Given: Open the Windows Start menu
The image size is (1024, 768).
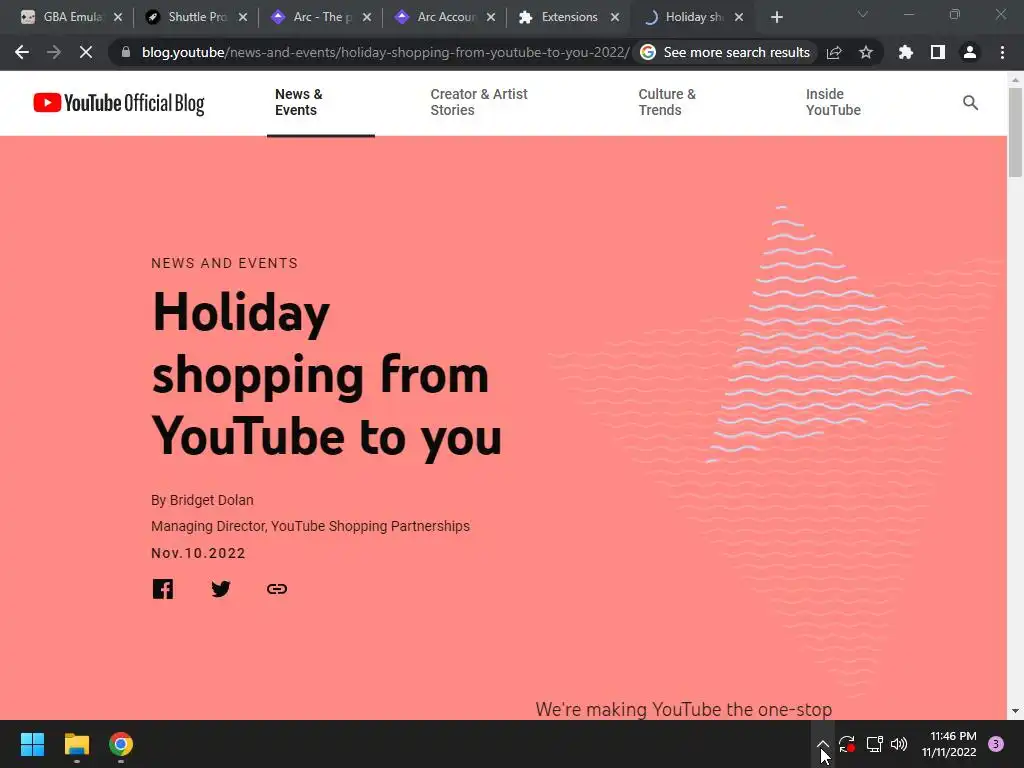Looking at the screenshot, I should tap(32, 744).
